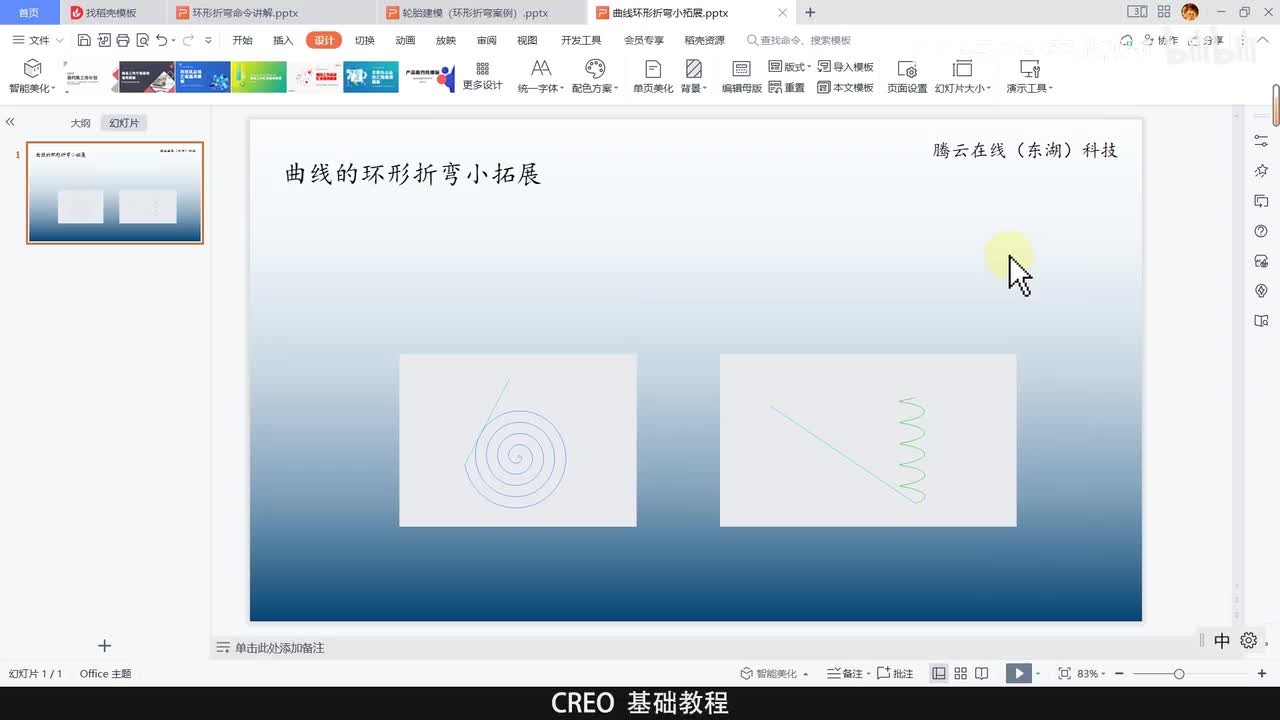Click 批注 comments icon in status bar
This screenshot has height=720, width=1280.
click(x=895, y=674)
